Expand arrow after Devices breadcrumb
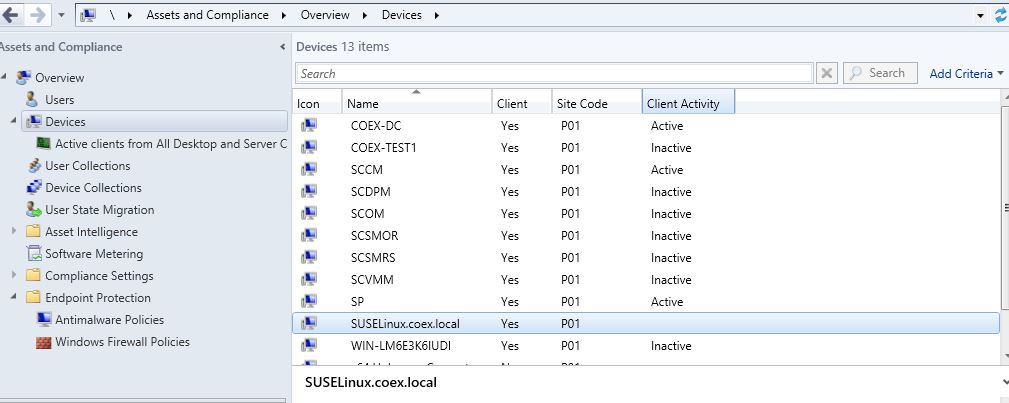The height and width of the screenshot is (403, 1009). (437, 15)
